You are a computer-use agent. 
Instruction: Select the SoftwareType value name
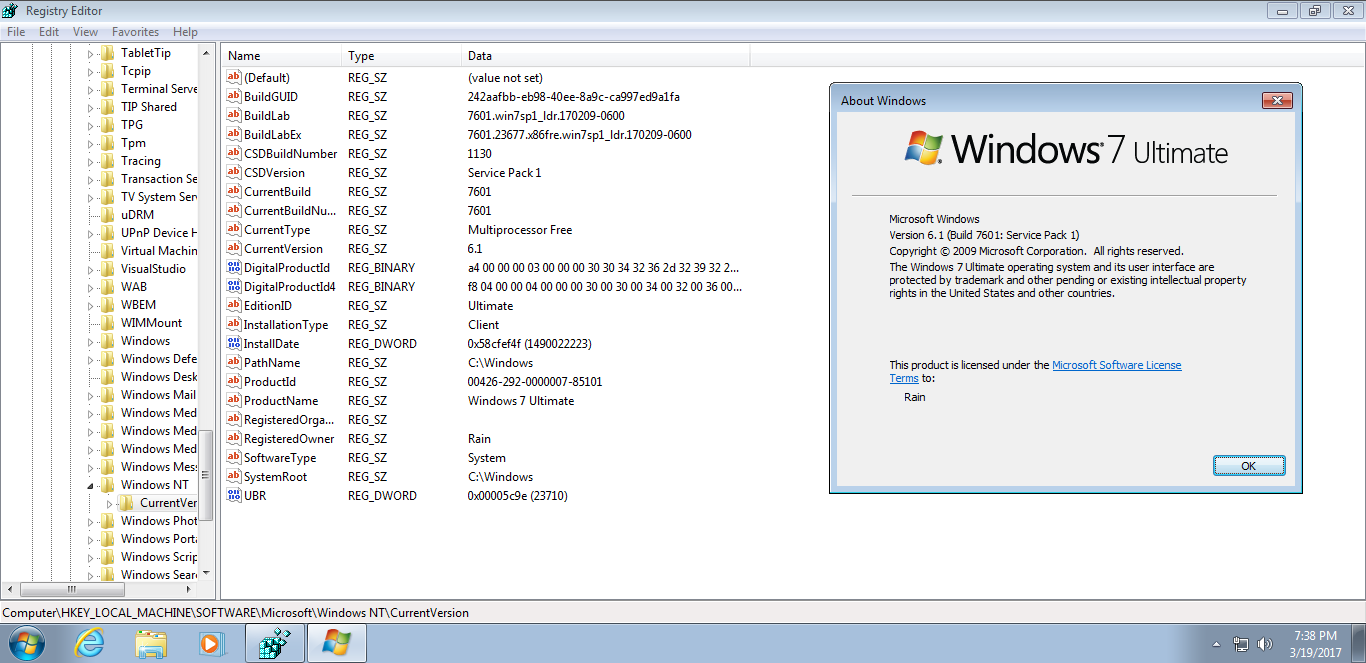[280, 458]
